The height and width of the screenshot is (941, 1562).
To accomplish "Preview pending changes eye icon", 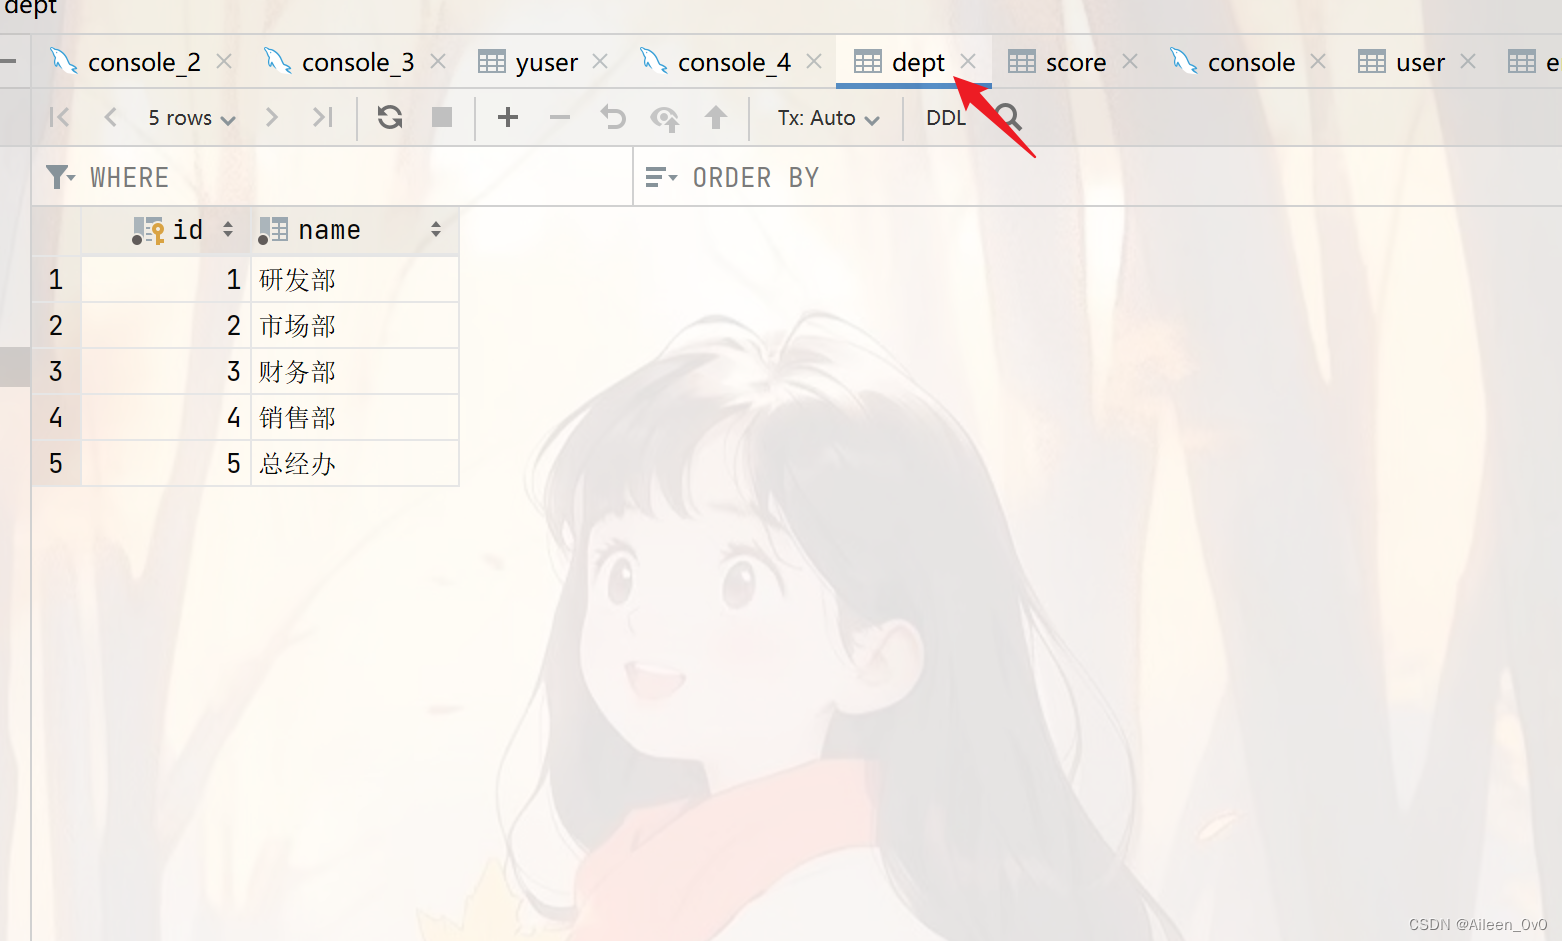I will coord(665,119).
